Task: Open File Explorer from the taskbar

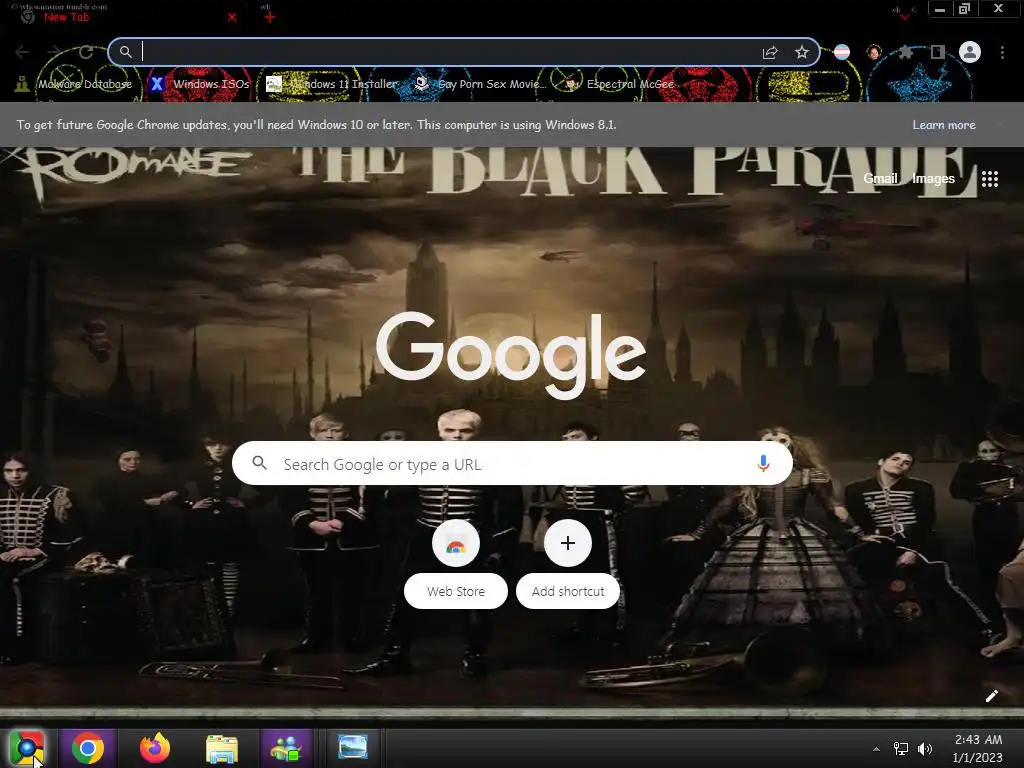Action: click(222, 748)
